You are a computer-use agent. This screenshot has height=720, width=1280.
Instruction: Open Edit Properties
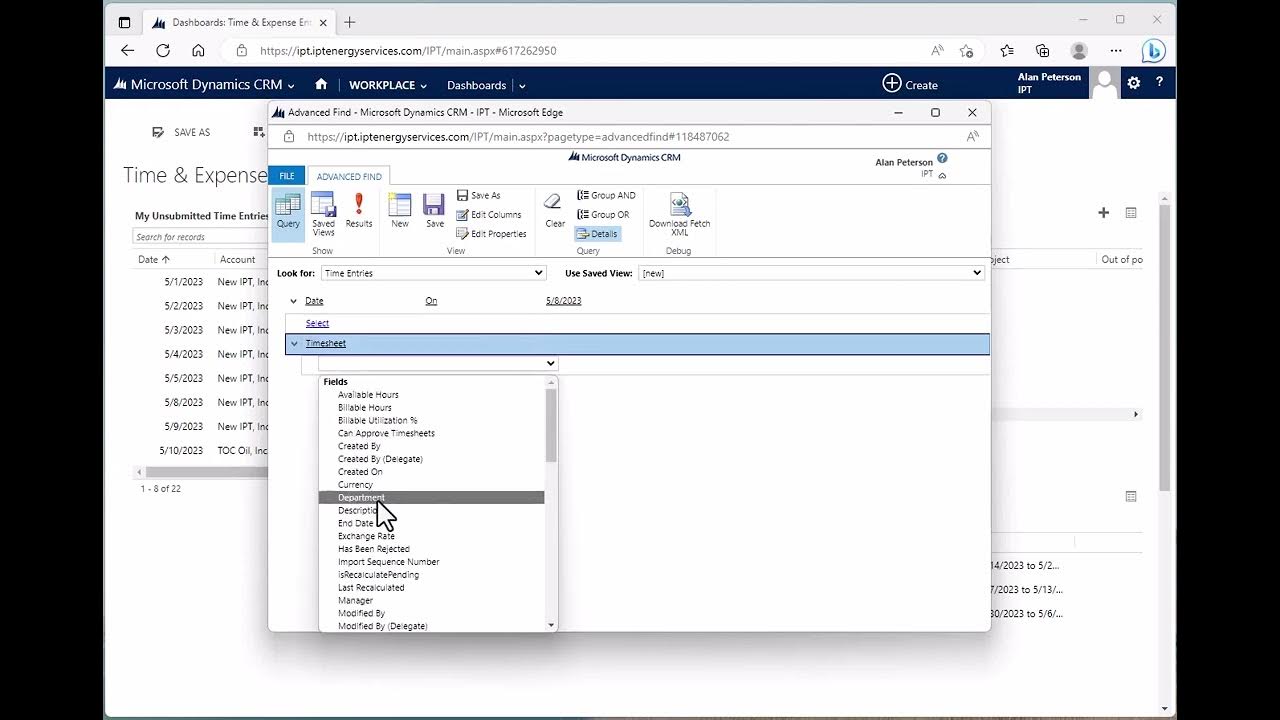491,234
